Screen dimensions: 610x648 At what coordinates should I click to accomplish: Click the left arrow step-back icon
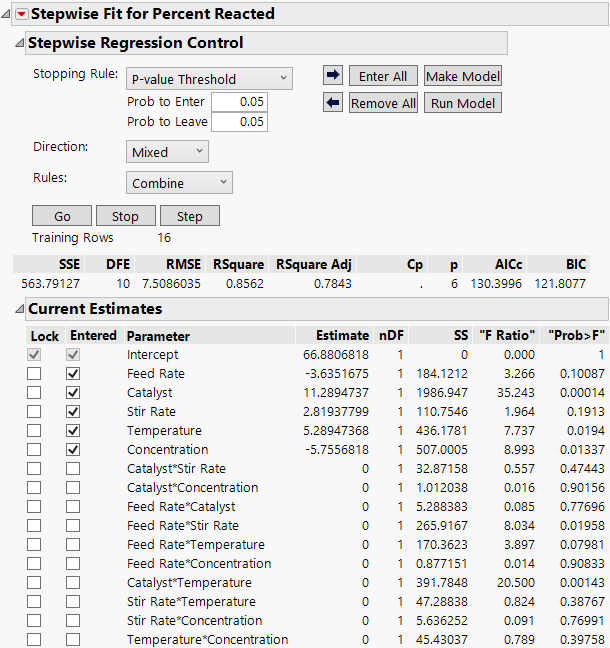333,102
